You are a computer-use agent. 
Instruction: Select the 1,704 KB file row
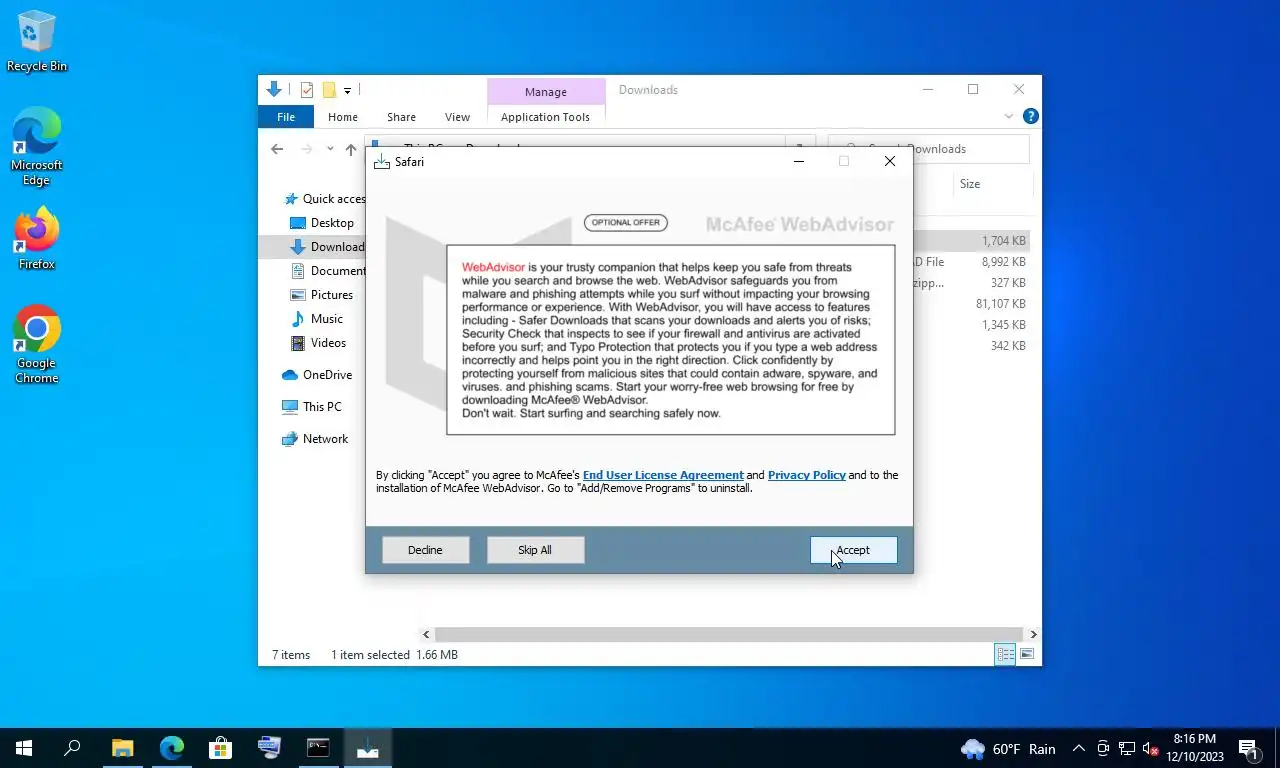pyautogui.click(x=970, y=241)
